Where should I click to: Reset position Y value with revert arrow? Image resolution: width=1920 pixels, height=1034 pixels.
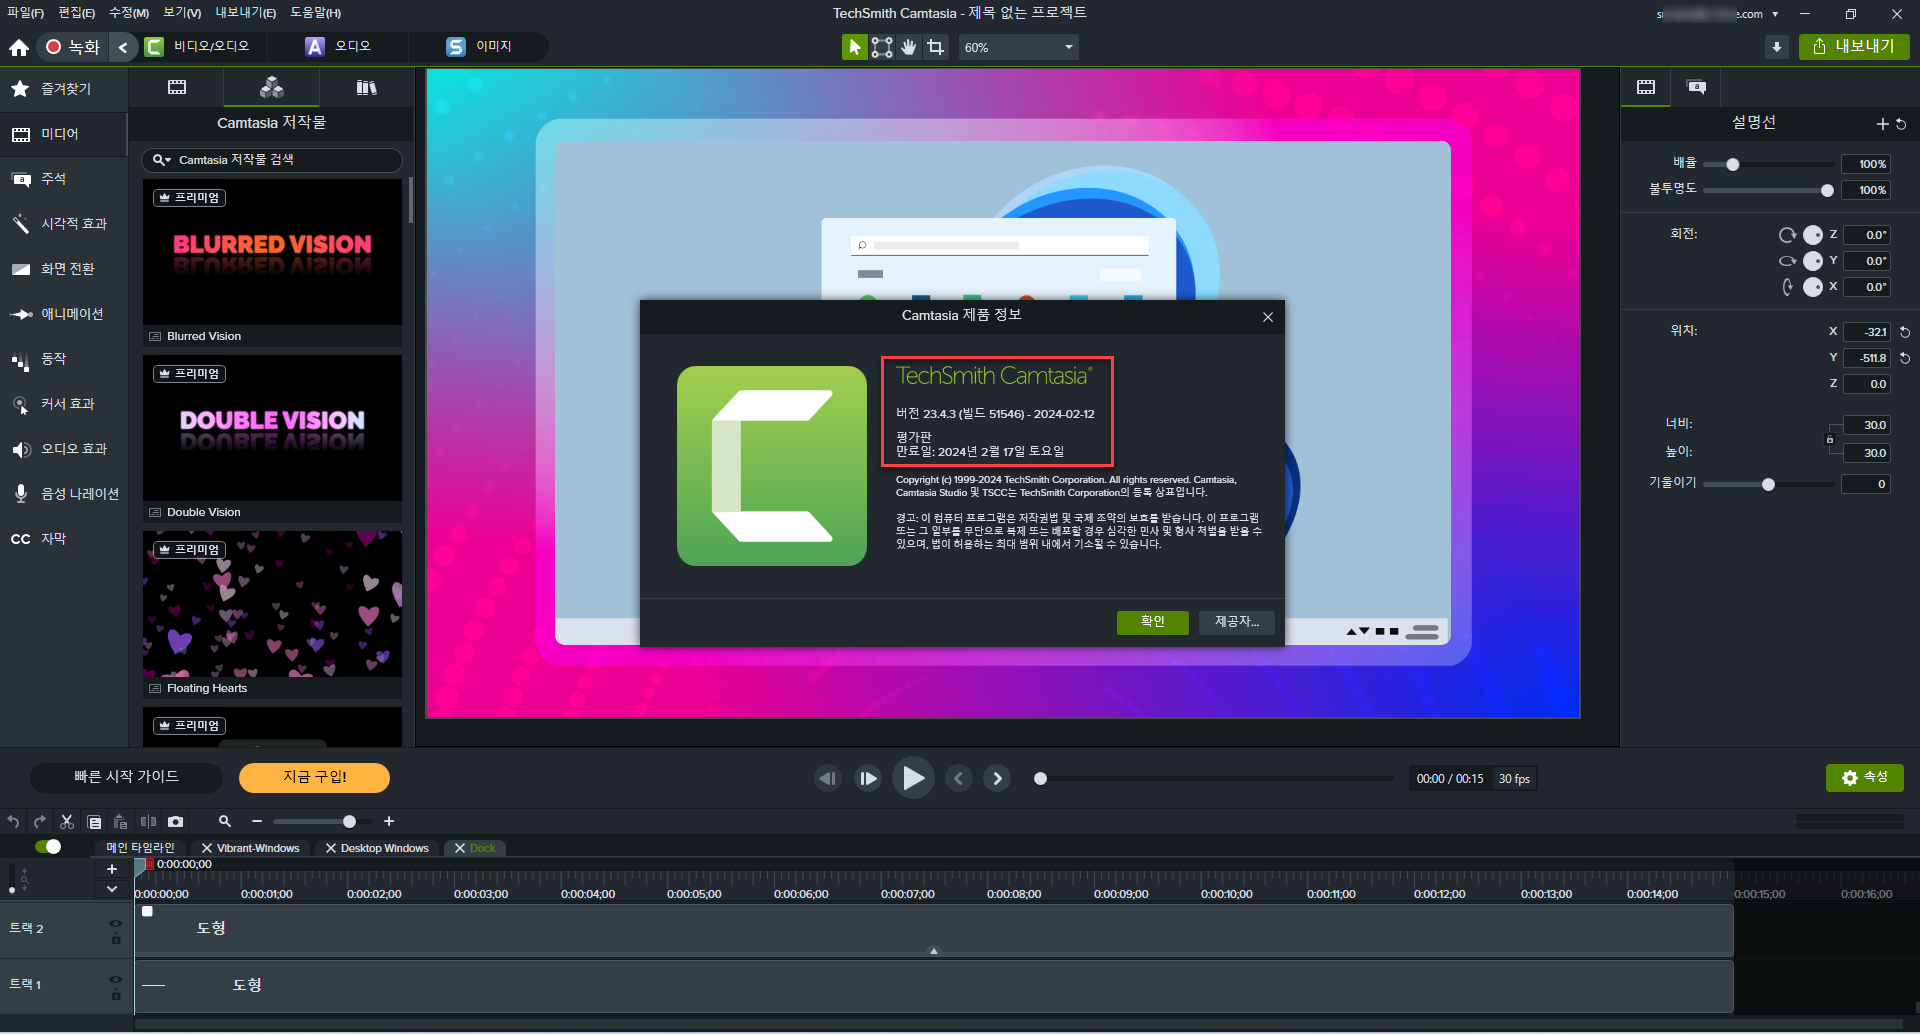pyautogui.click(x=1905, y=358)
